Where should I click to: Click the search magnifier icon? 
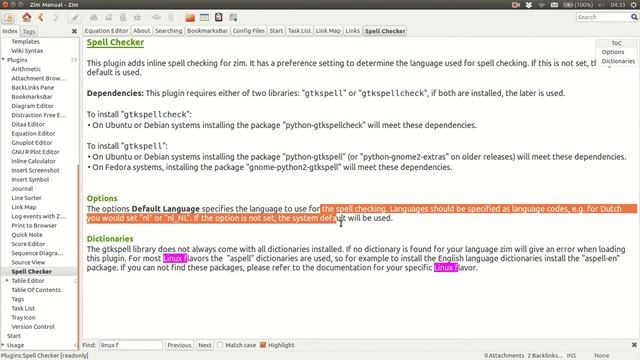pos(634,17)
